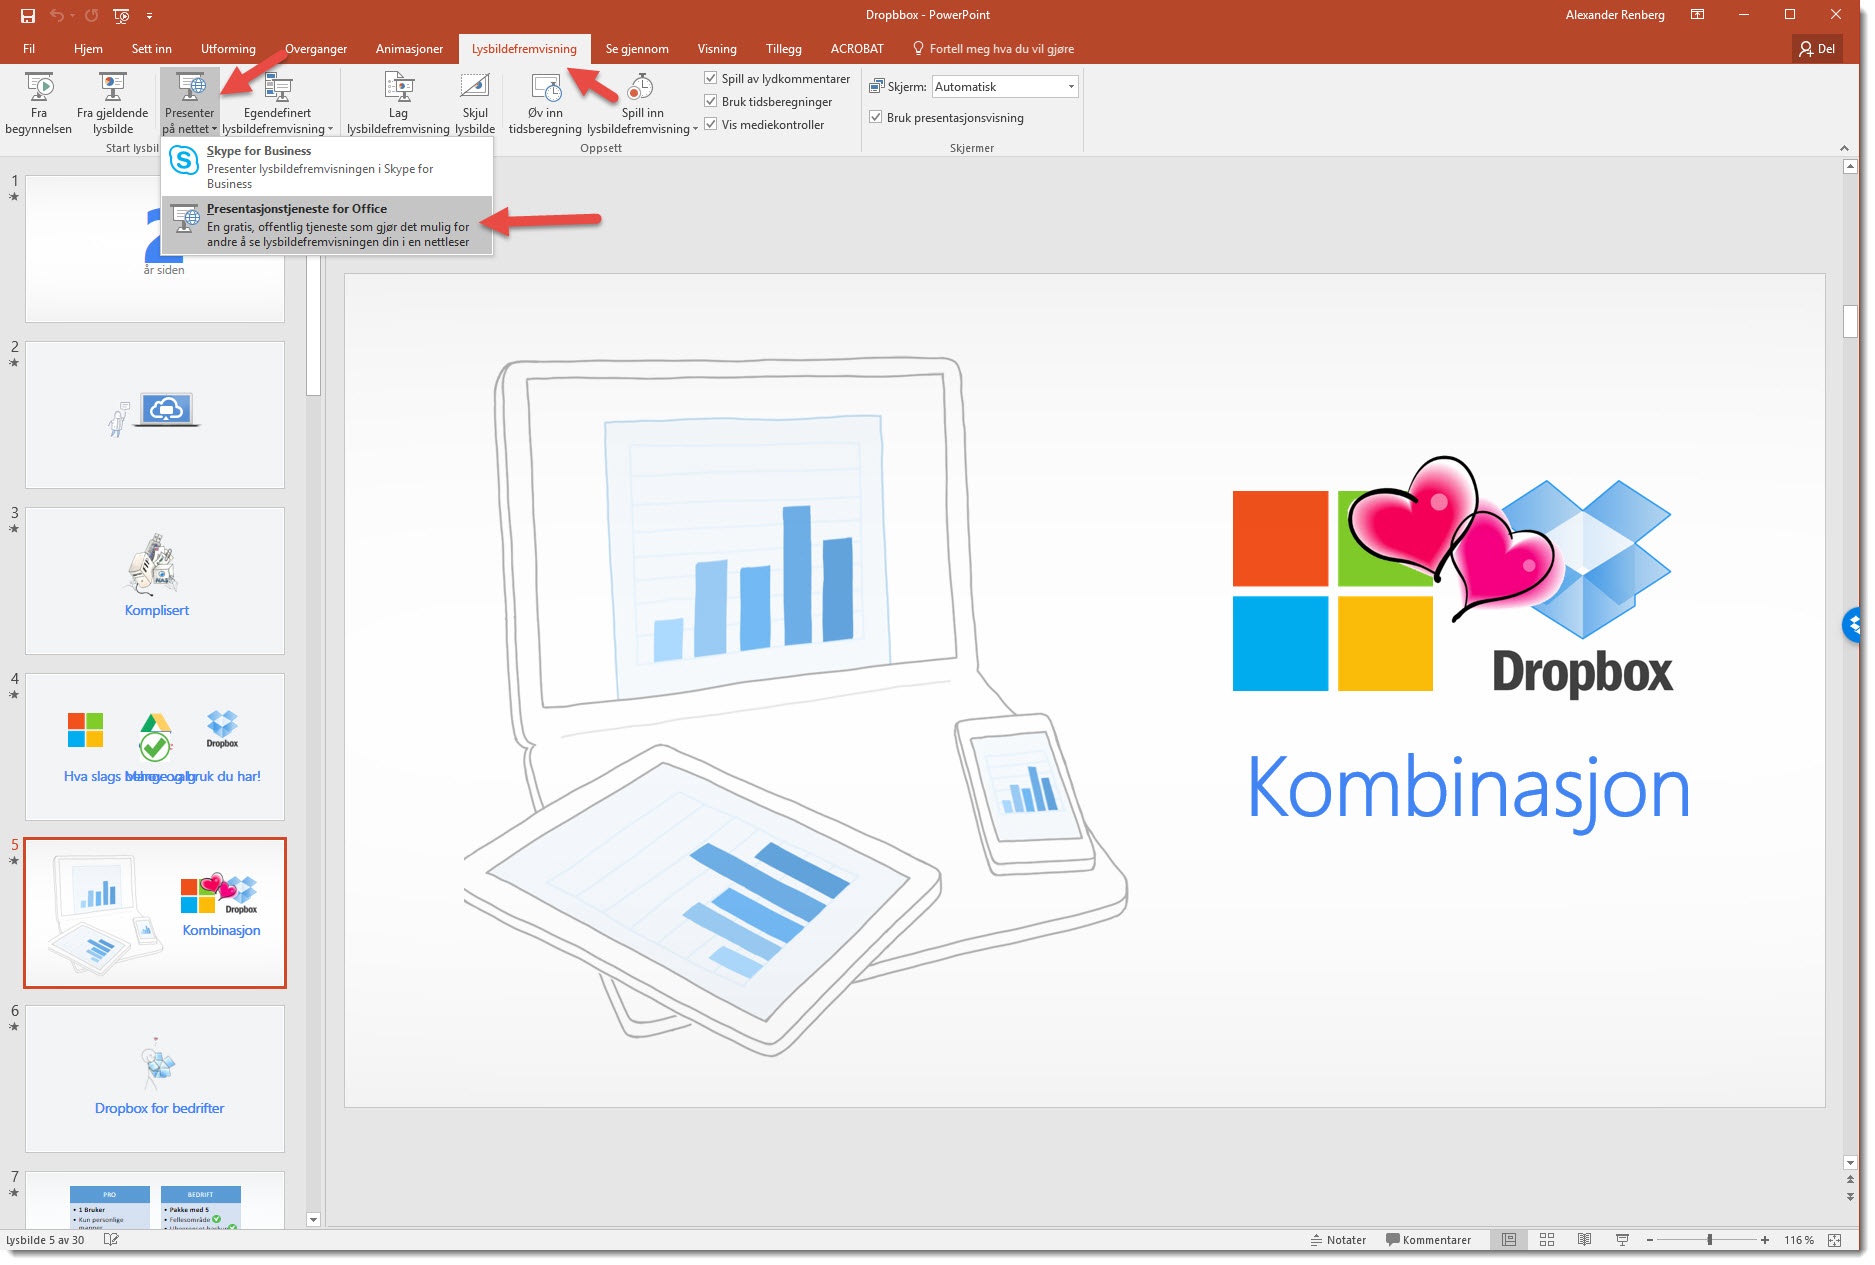Click Øv inn tidsberegning icon
Image resolution: width=1875 pixels, height=1265 pixels.
[x=545, y=104]
